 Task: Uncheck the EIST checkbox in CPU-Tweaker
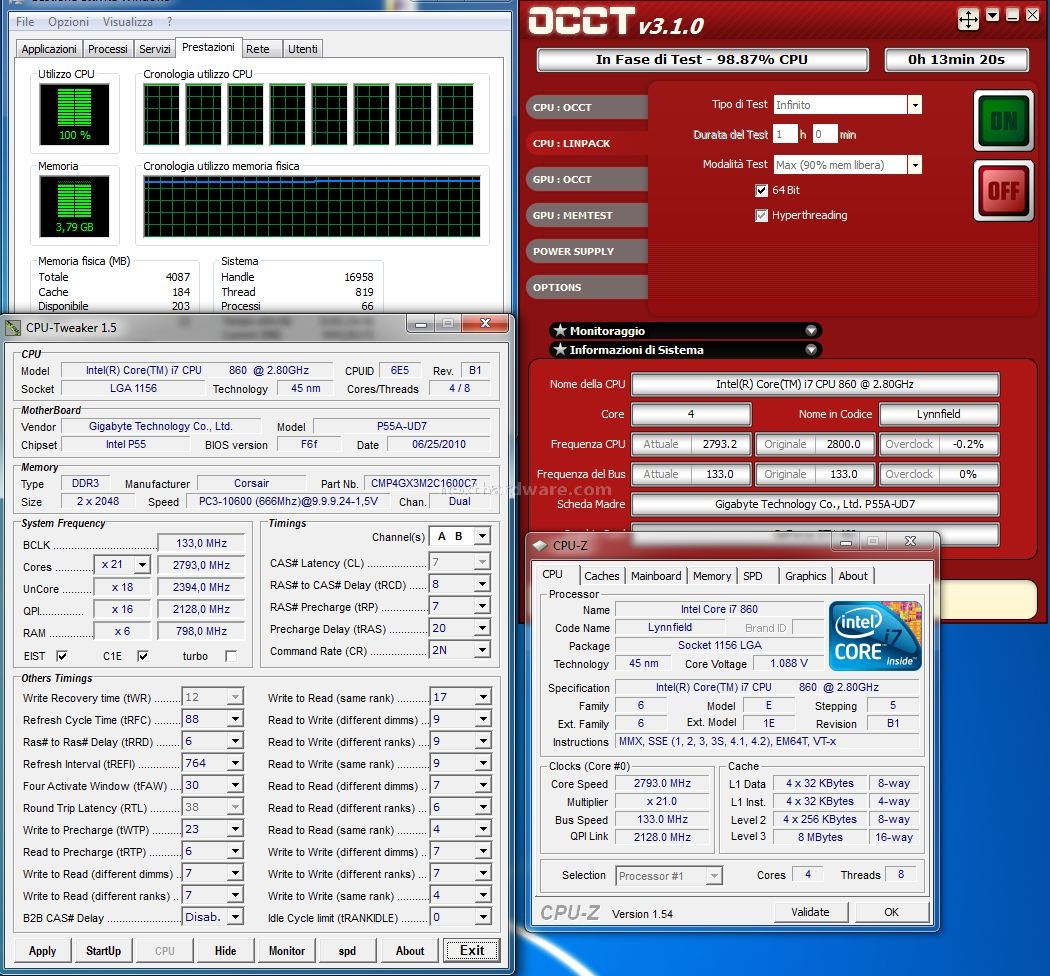pos(62,656)
